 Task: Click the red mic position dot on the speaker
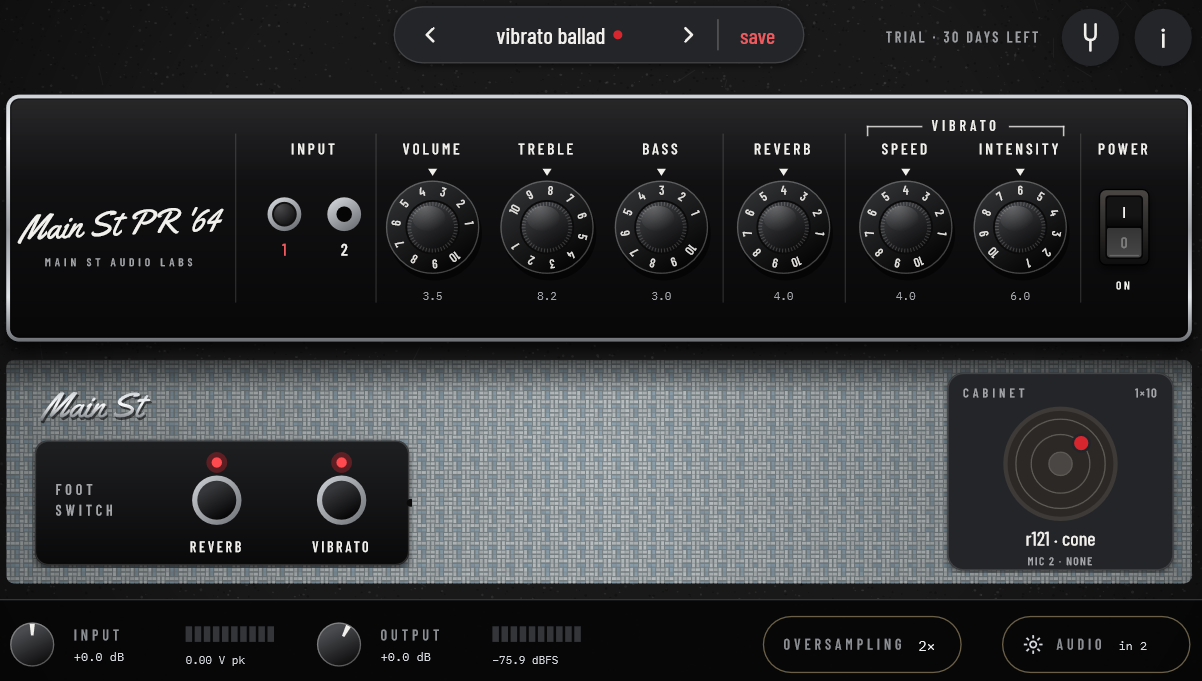point(1081,443)
